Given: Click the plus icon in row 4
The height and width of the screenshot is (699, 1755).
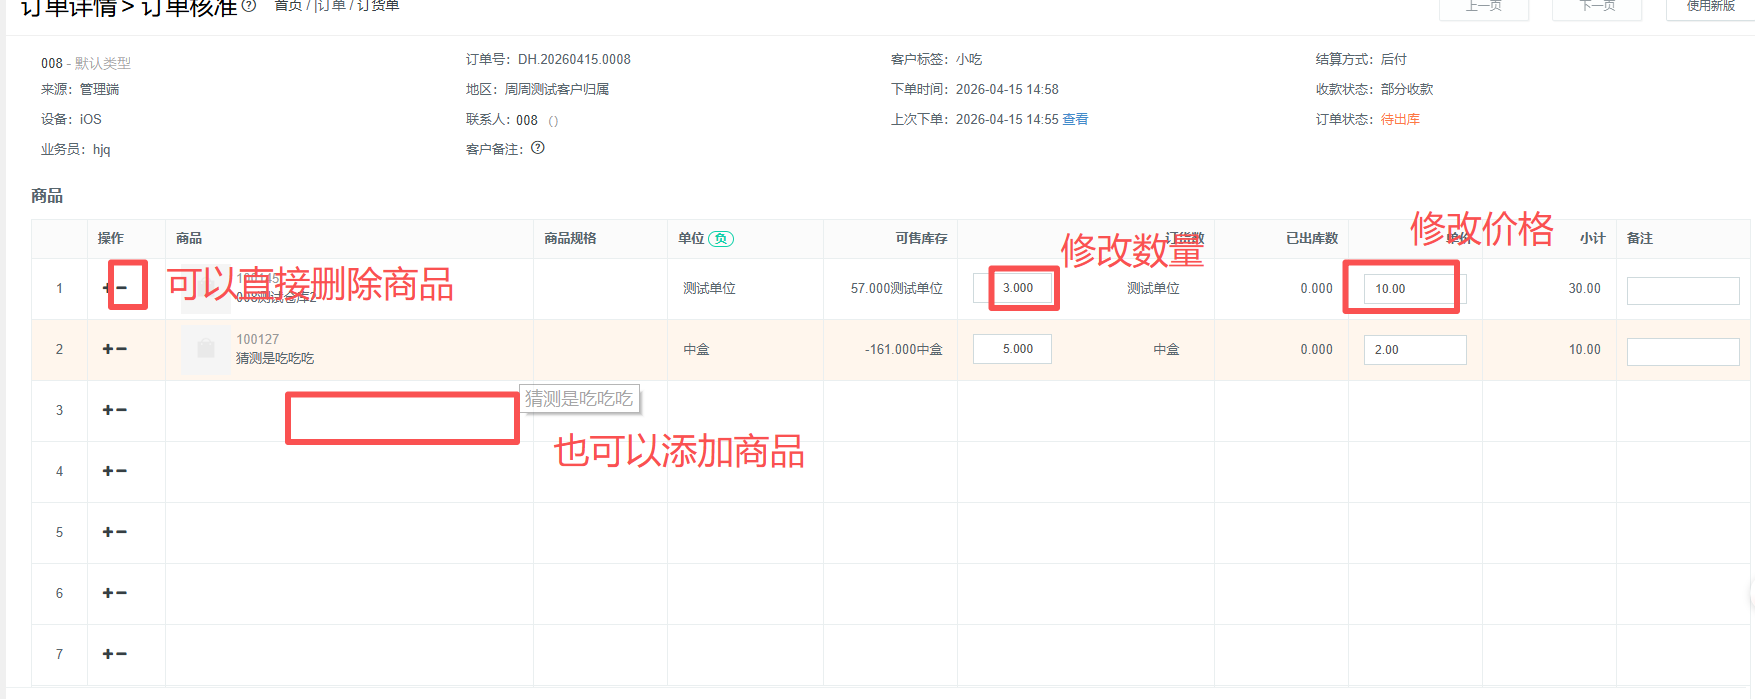Looking at the screenshot, I should (x=107, y=471).
